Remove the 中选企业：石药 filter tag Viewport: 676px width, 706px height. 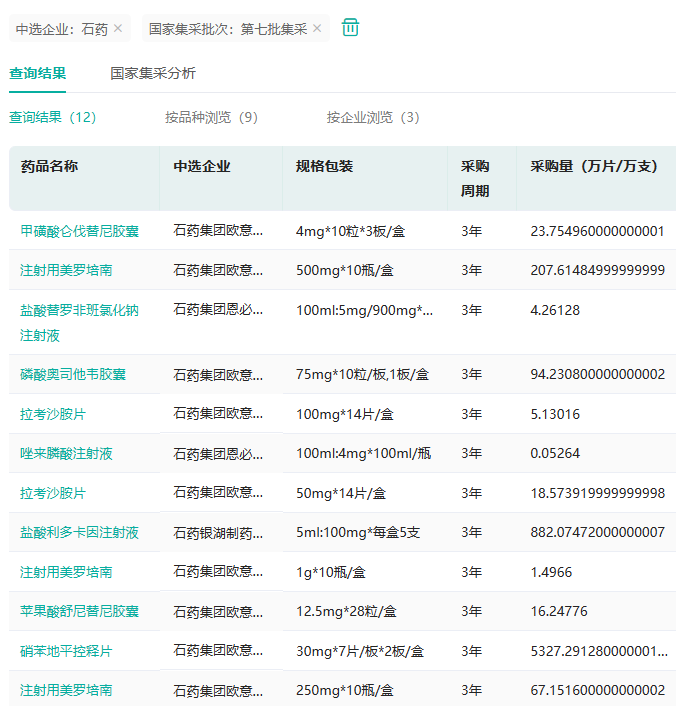(118, 29)
